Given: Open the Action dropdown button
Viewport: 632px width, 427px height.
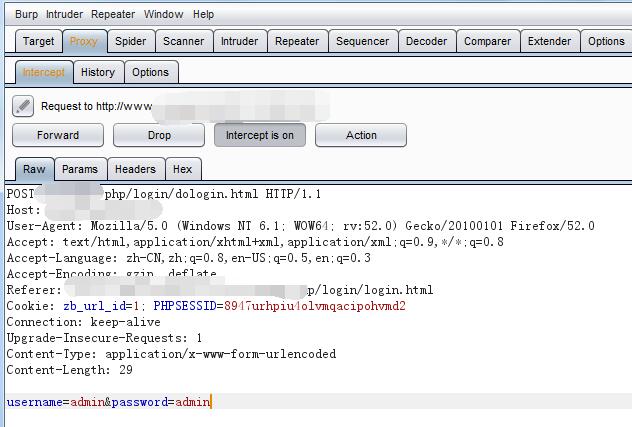Looking at the screenshot, I should 361,135.
